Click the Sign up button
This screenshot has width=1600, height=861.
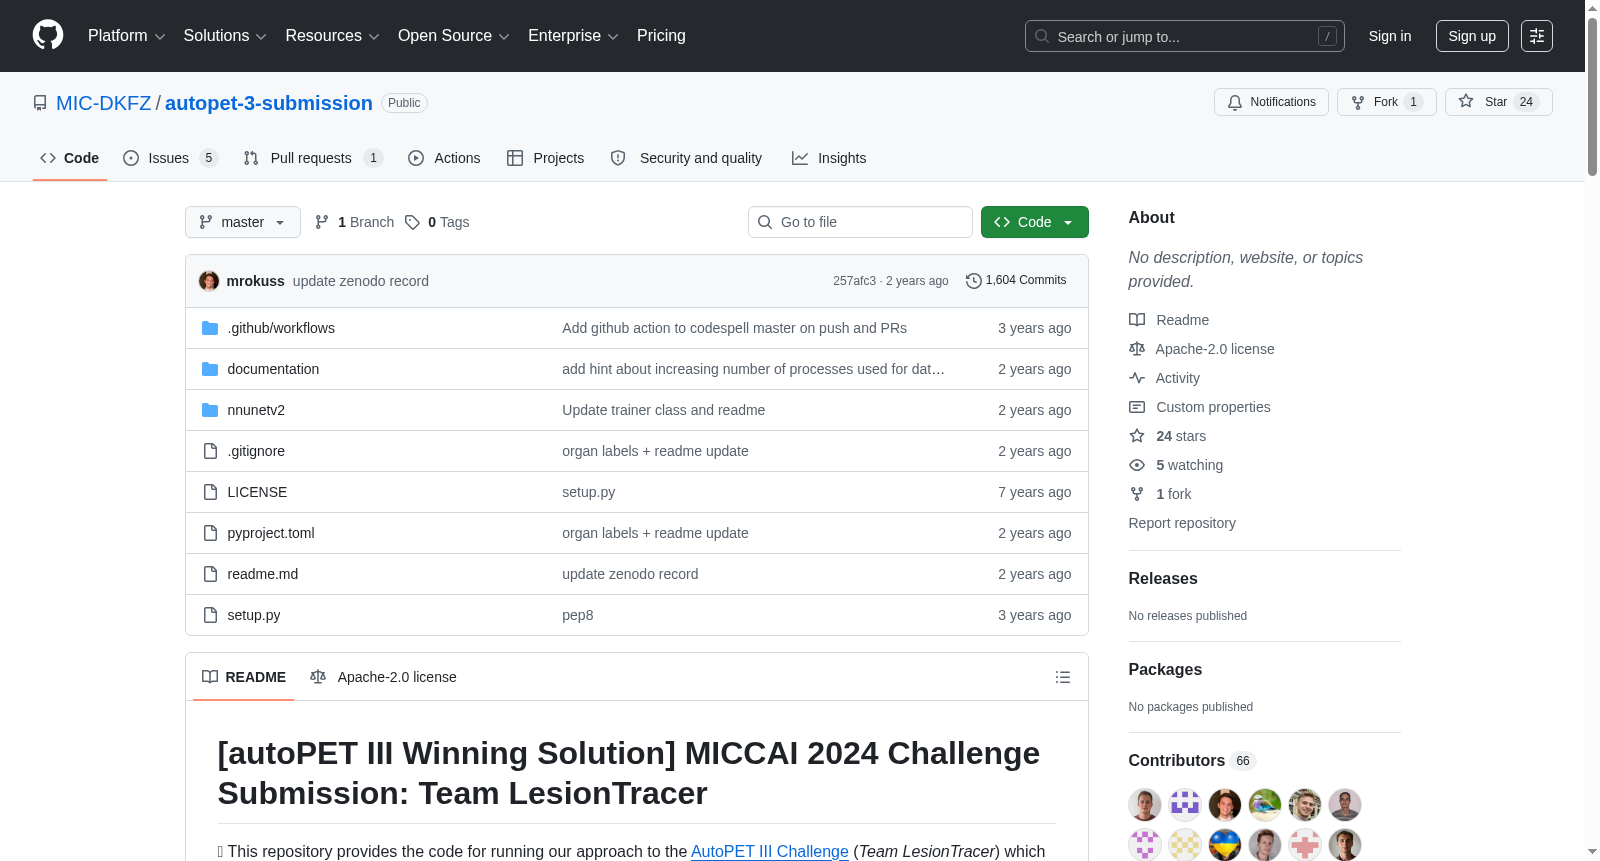pos(1472,36)
